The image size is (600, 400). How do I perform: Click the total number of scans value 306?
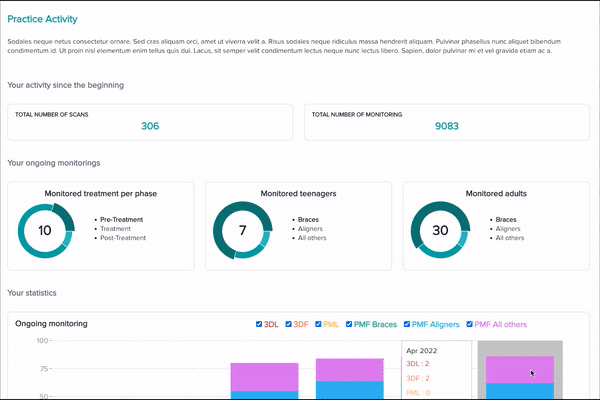tap(150, 126)
